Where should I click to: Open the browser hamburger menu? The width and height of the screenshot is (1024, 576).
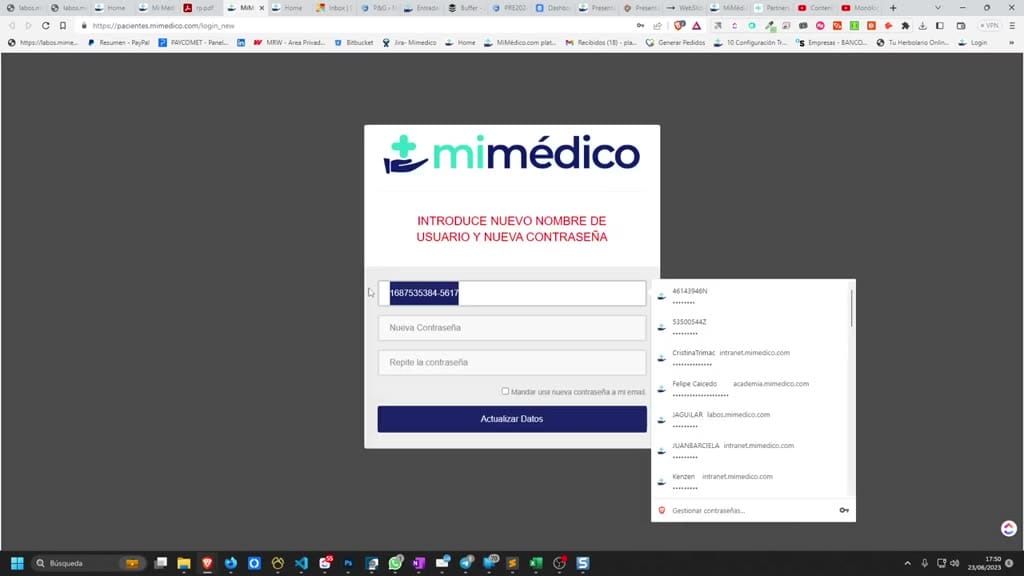tap(1012, 25)
